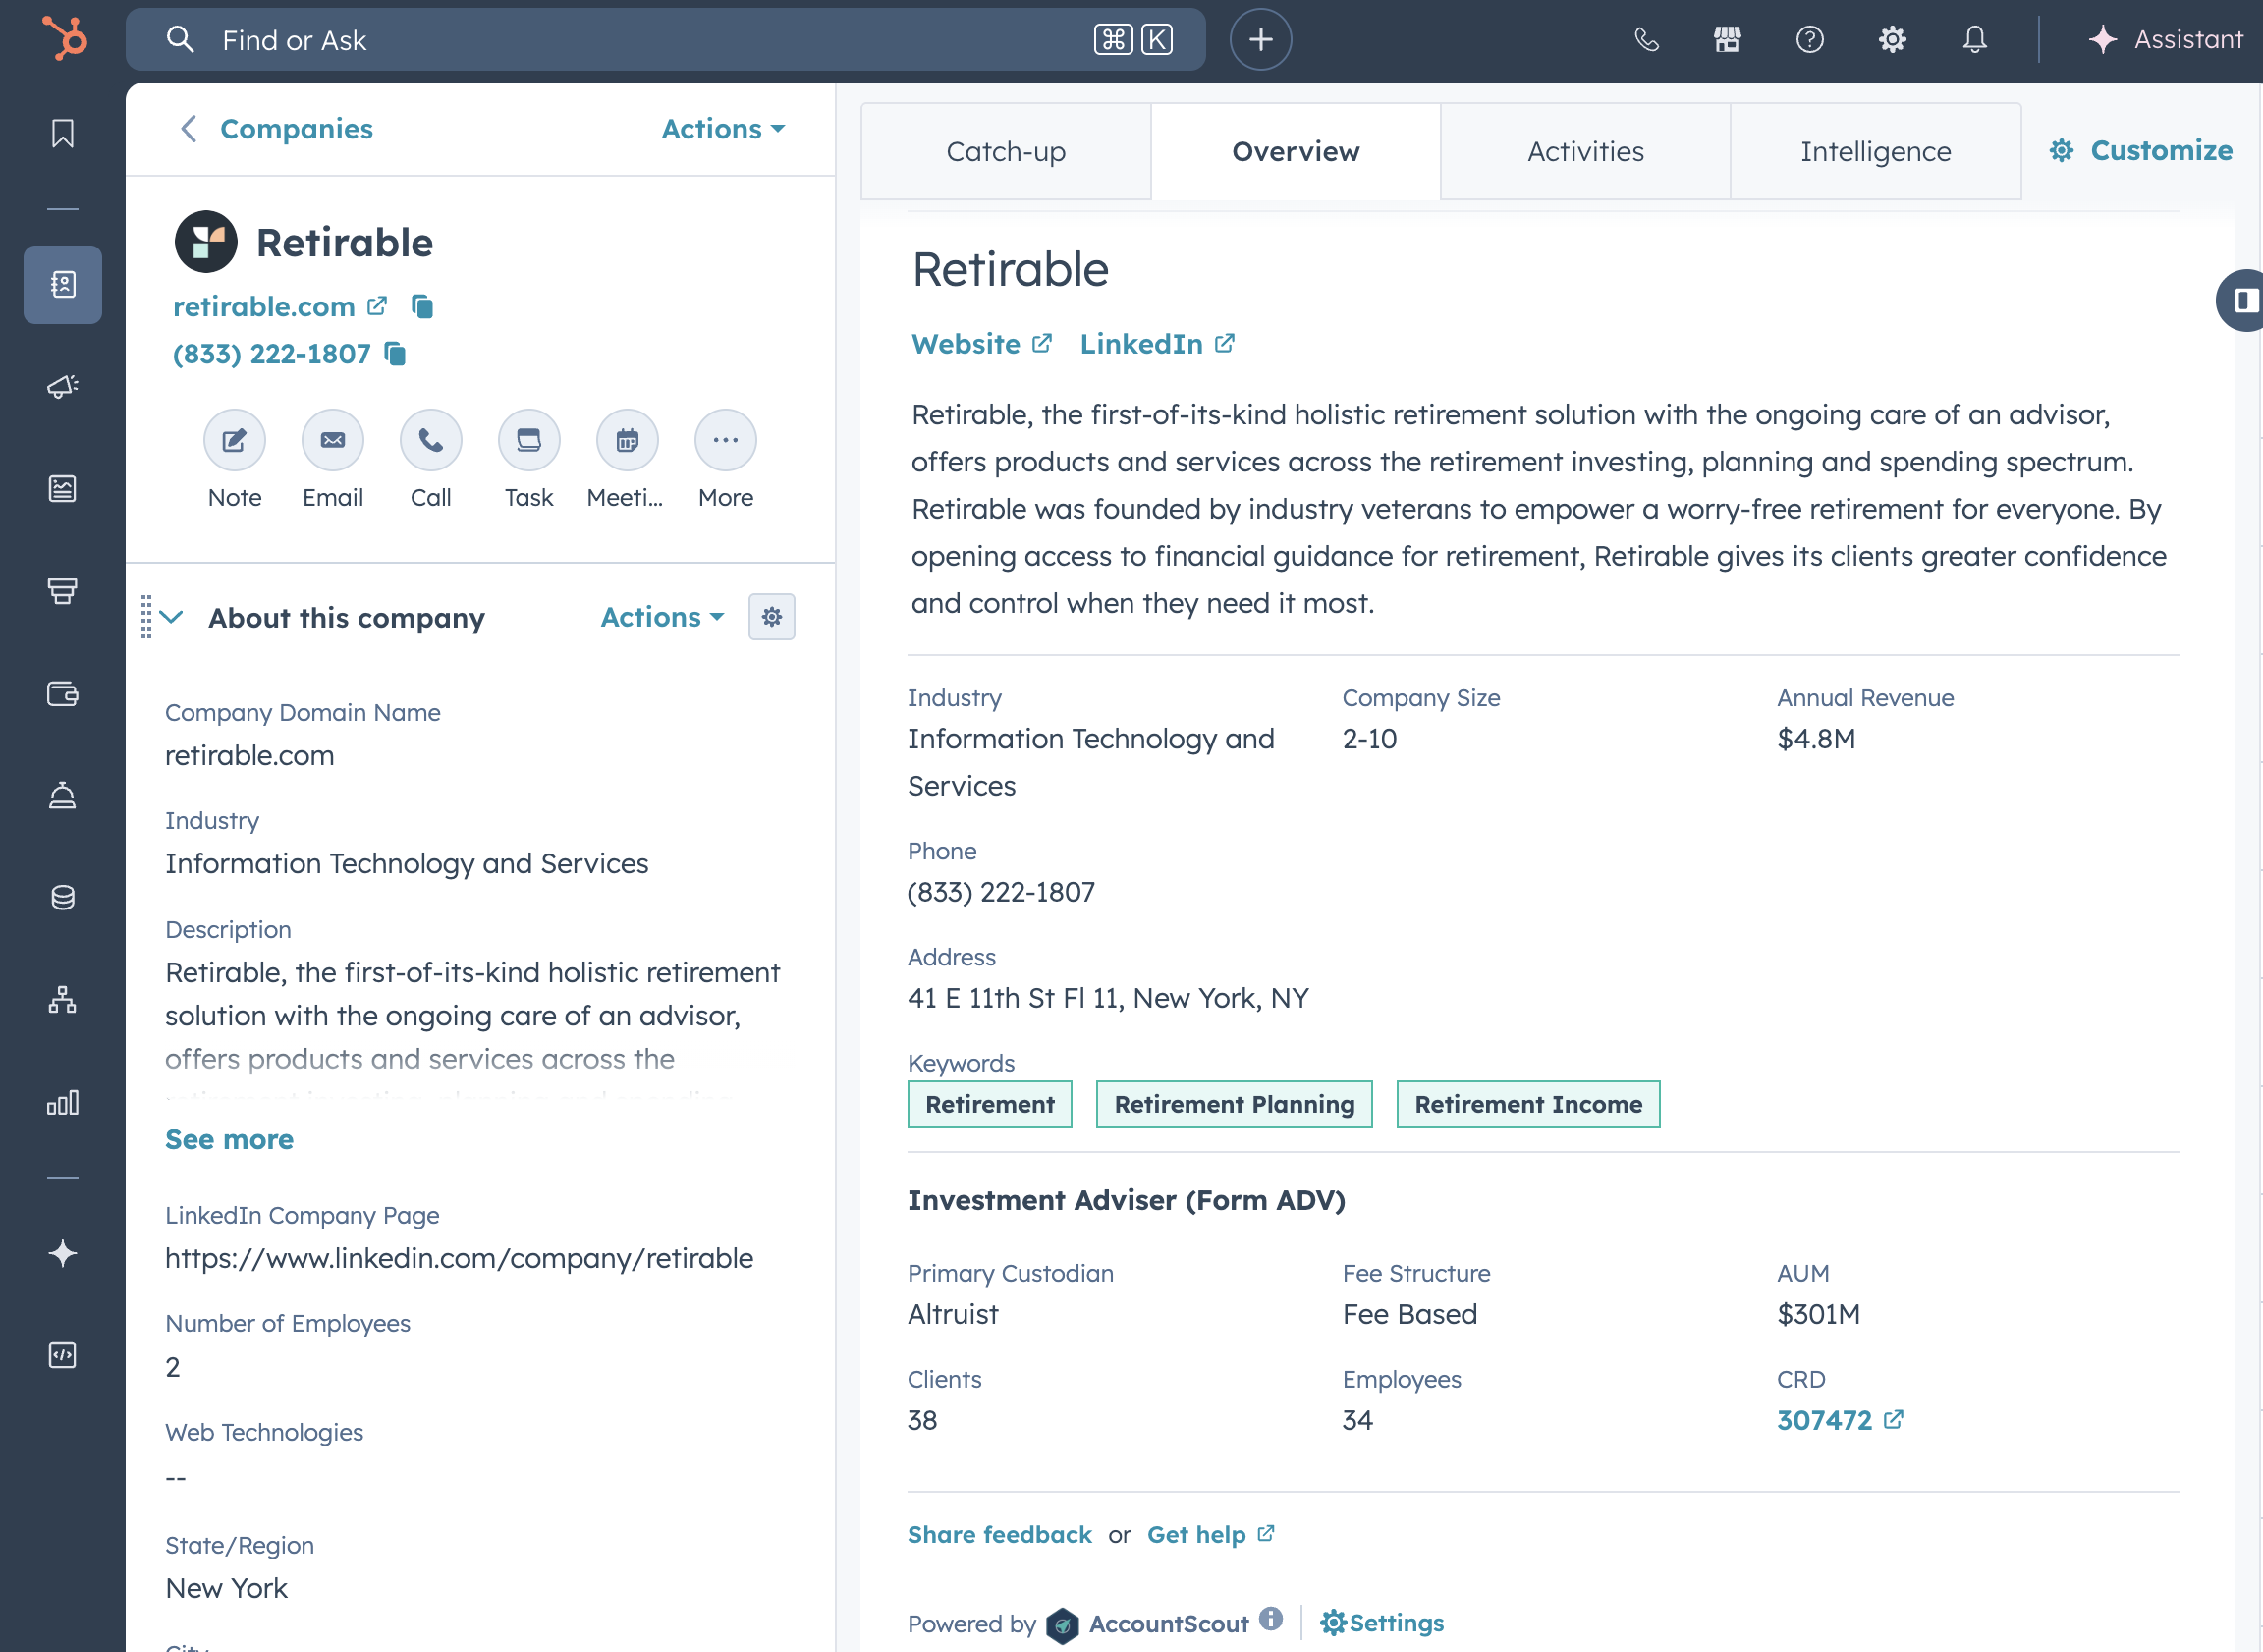
Task: Click the settings gear beside About this company
Action: coord(771,617)
